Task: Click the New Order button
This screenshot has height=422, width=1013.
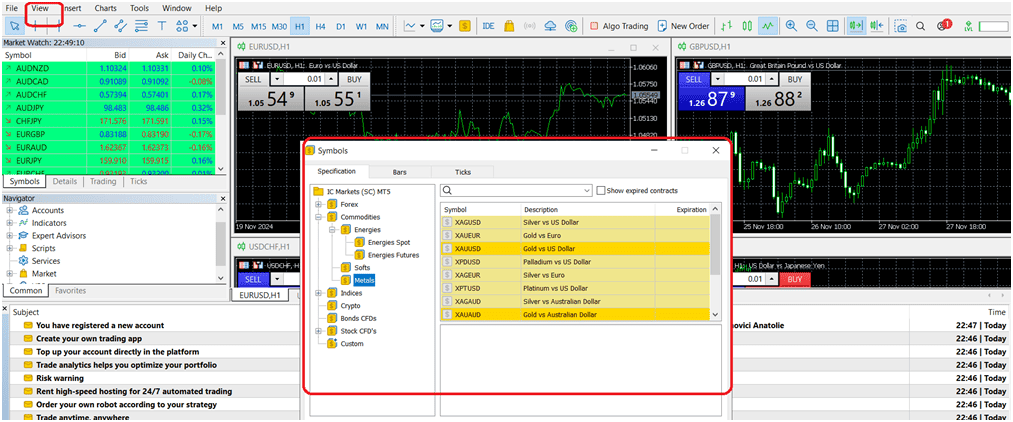Action: pyautogui.click(x=683, y=26)
